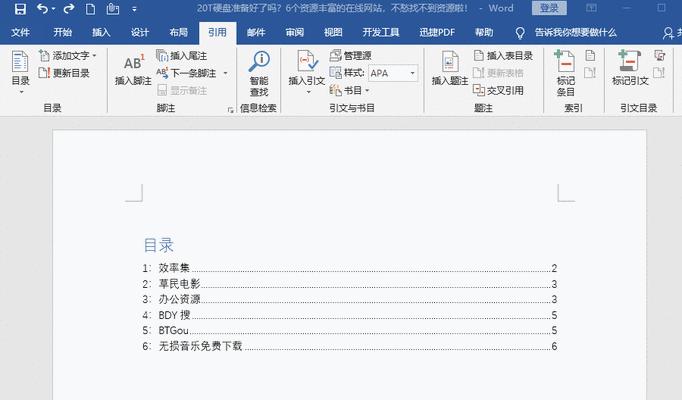Click 插入表目录 table of figures
This screenshot has height=400, width=682.
[503, 56]
